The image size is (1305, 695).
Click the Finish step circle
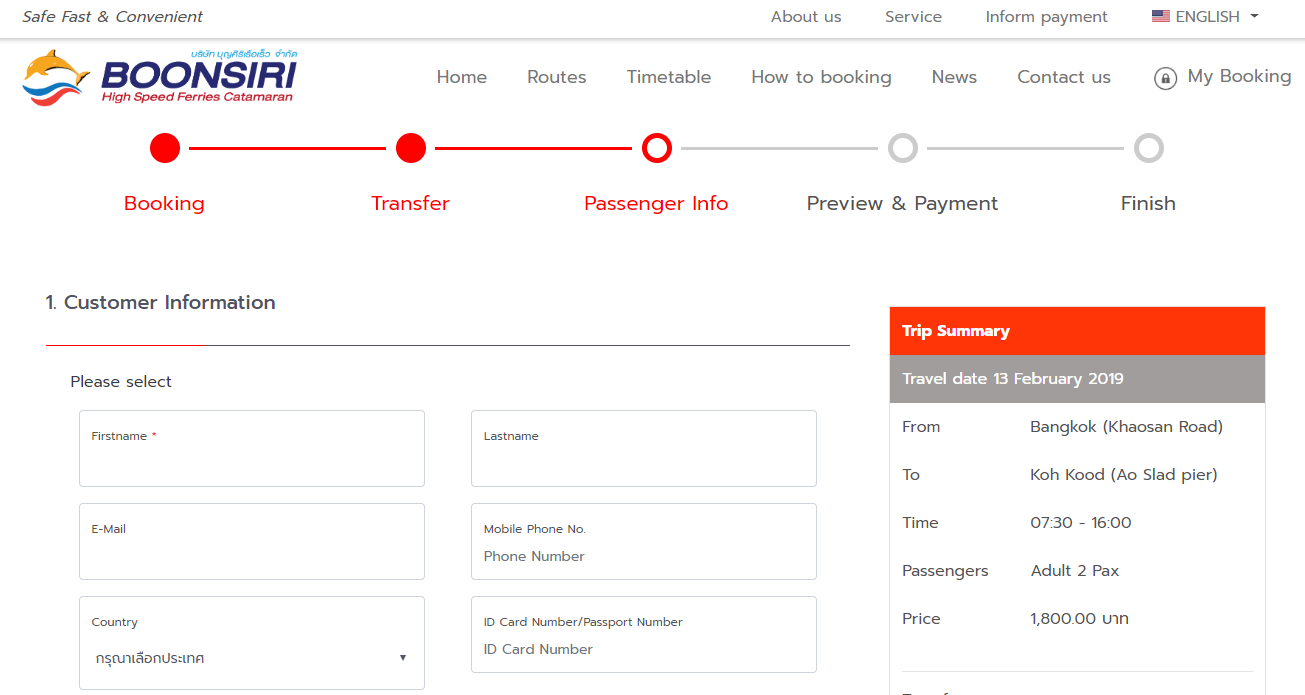click(1148, 148)
